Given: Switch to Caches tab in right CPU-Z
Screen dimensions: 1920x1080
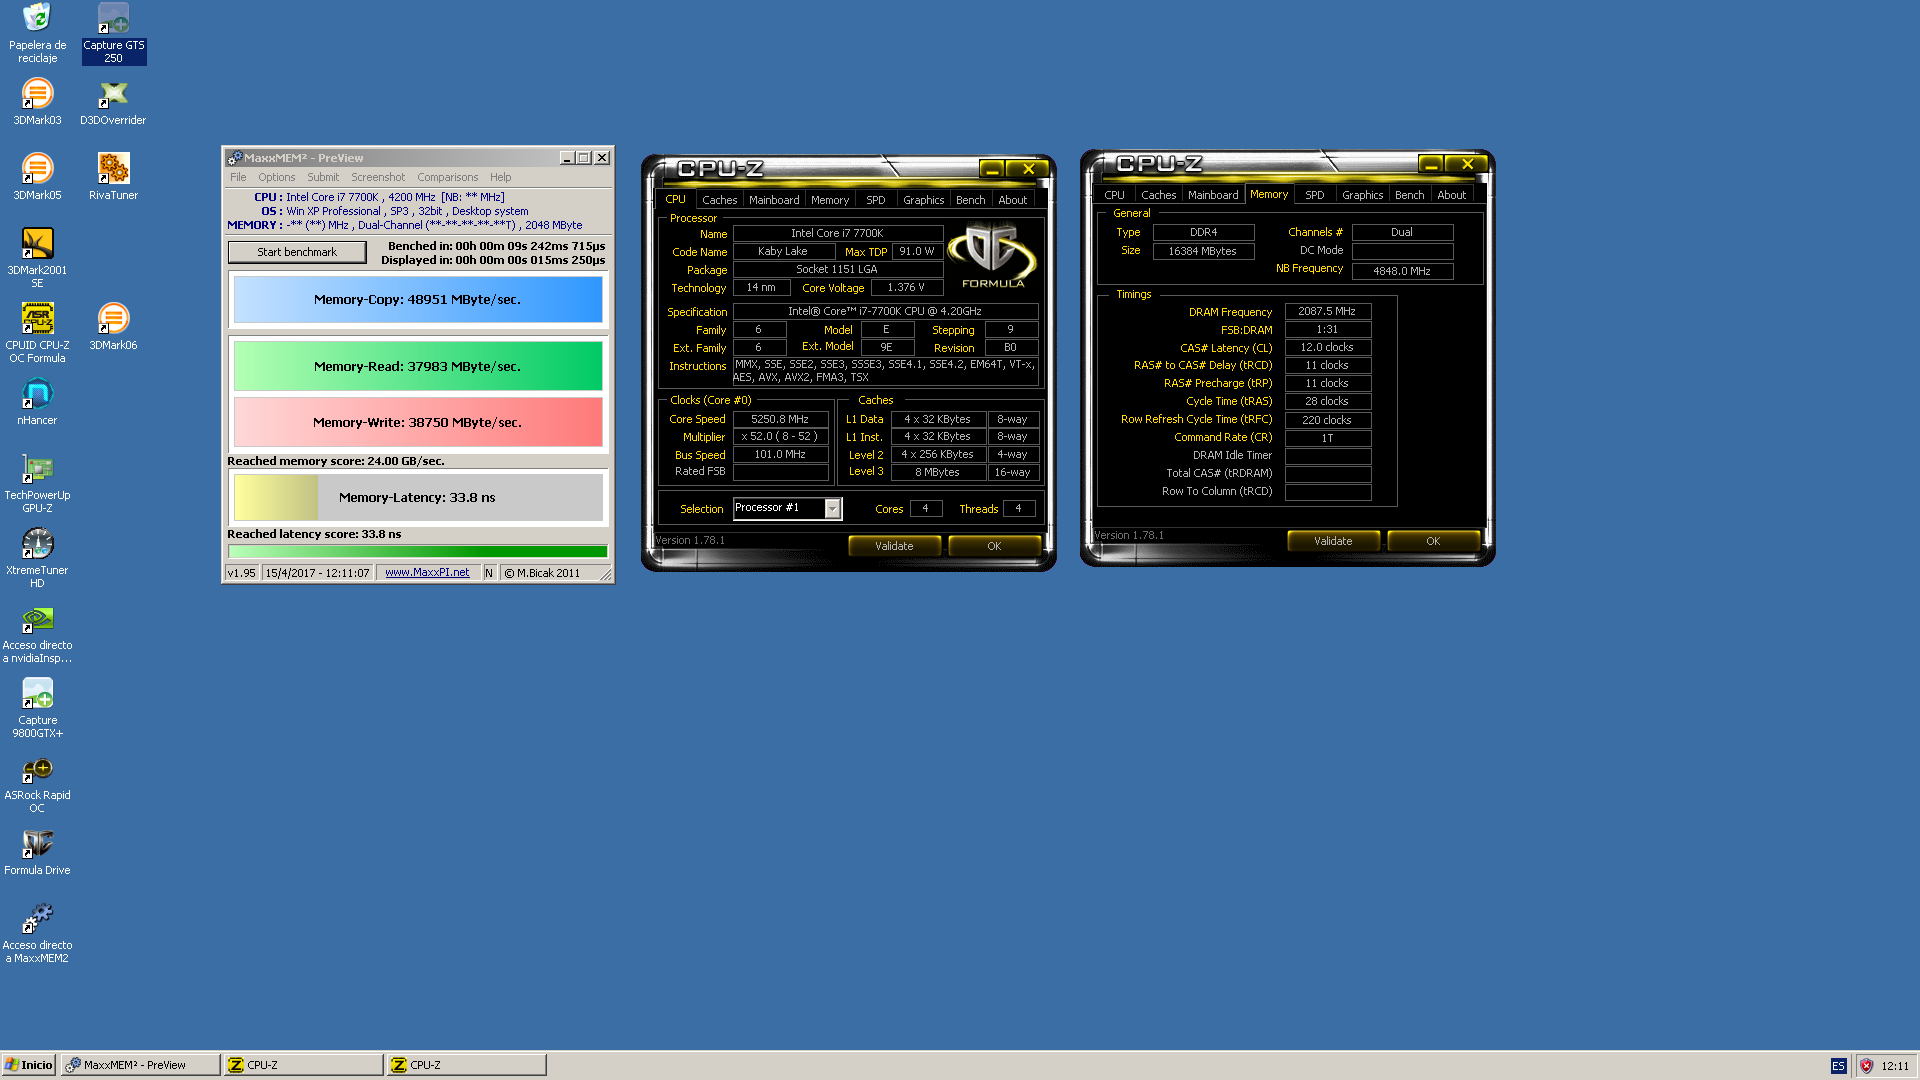Looking at the screenshot, I should coord(1159,195).
